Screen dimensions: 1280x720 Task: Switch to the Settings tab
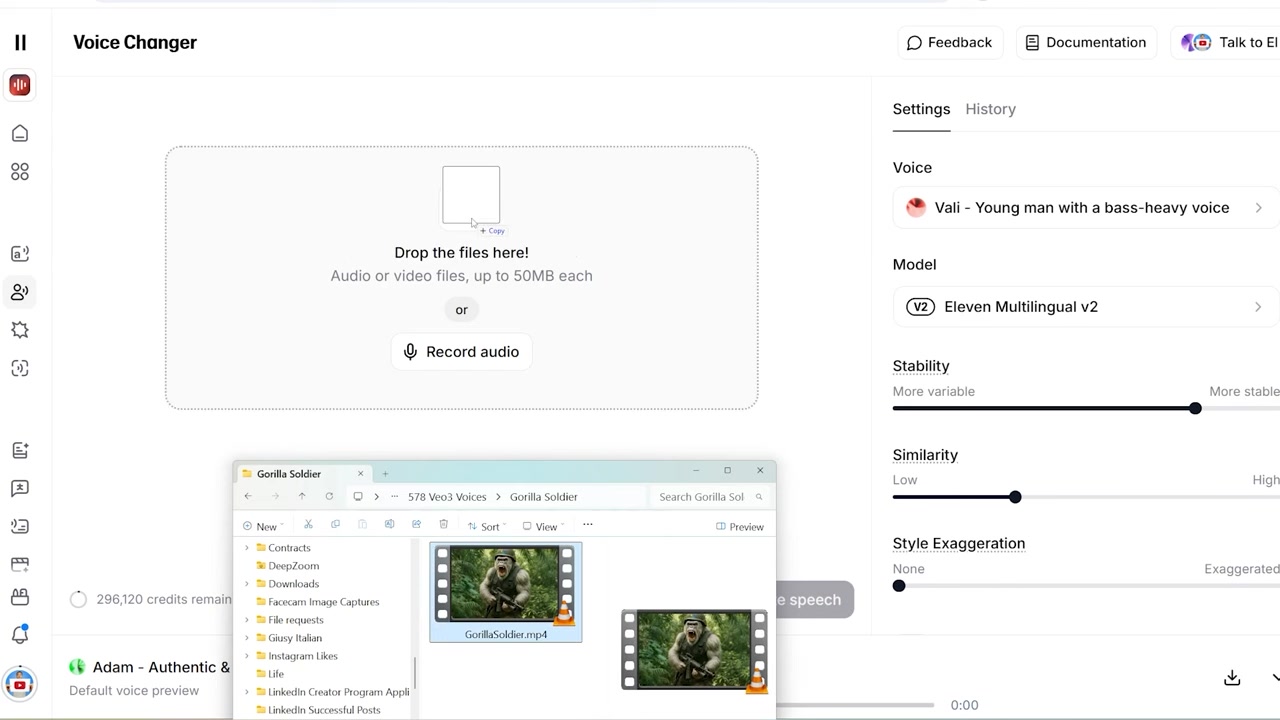(x=921, y=109)
